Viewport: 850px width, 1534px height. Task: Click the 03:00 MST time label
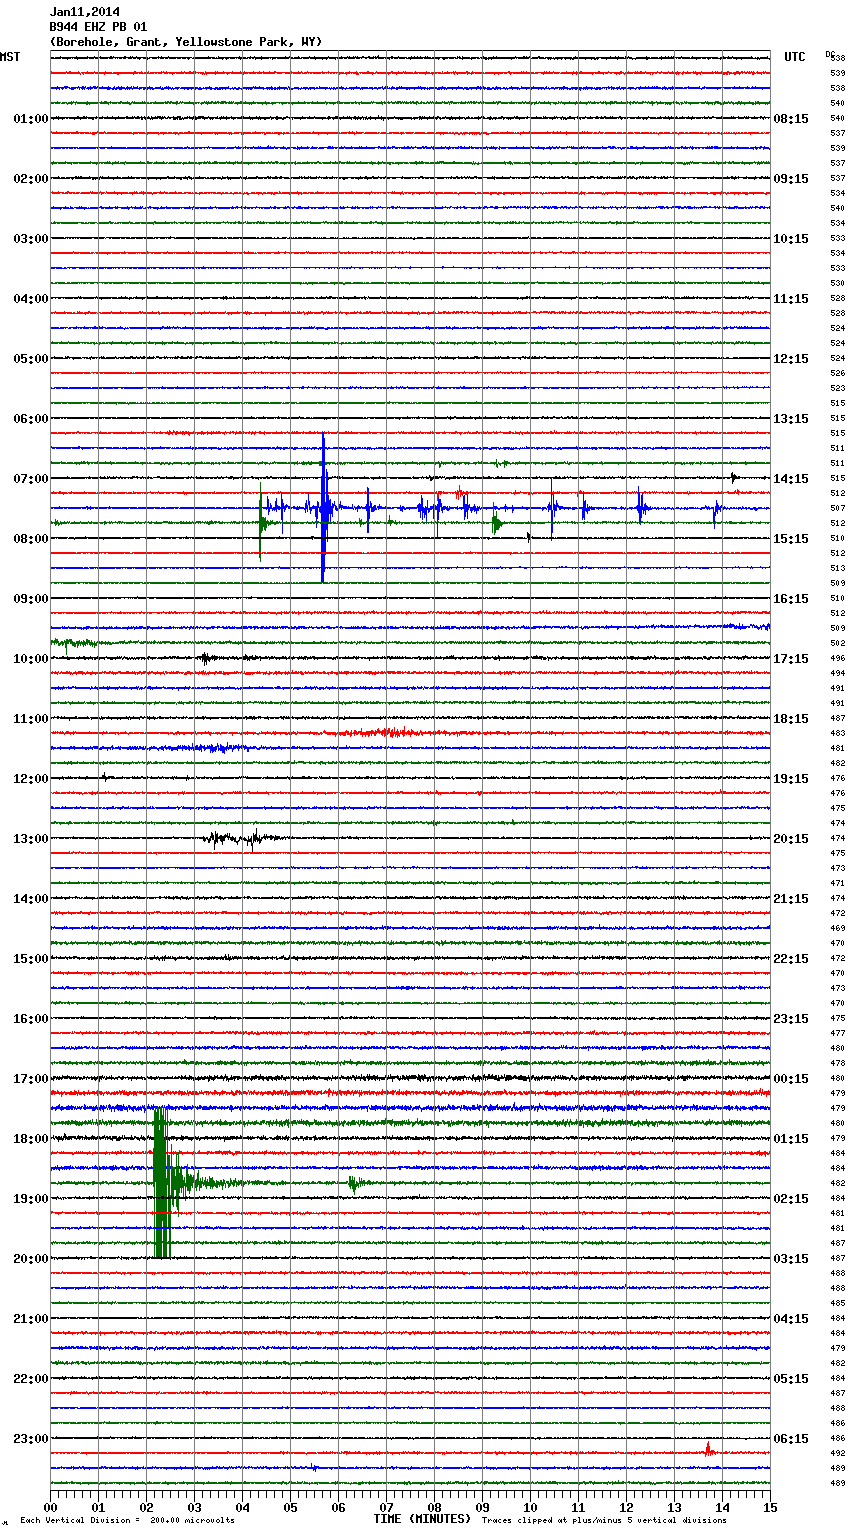coord(30,239)
